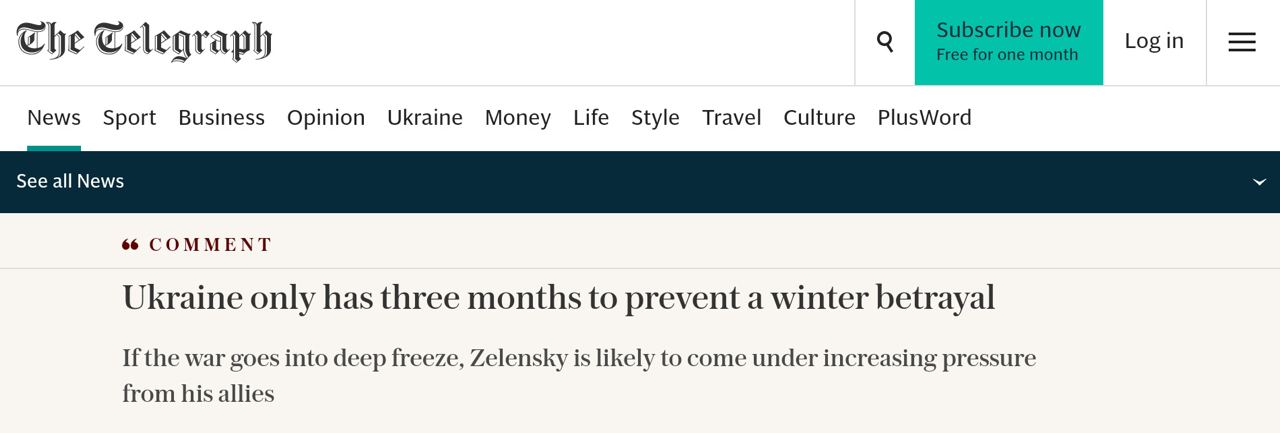Click the Log in link
Screen dimensions: 1280x433
pyautogui.click(x=1154, y=41)
